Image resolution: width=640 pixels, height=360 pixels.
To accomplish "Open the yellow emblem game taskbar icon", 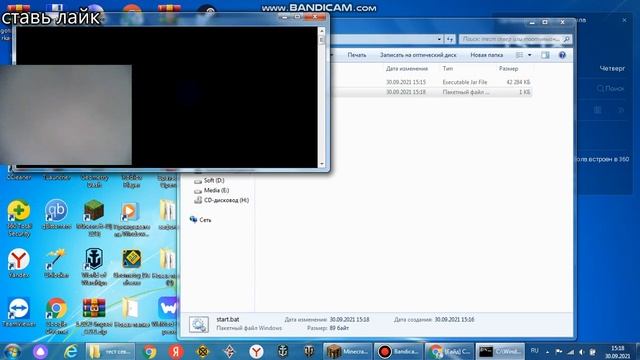I will 203,351.
